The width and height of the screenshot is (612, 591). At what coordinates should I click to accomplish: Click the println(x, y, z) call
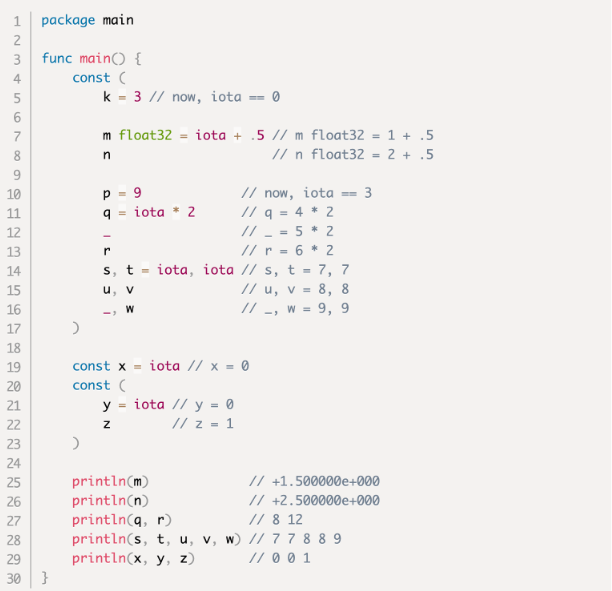[133, 558]
